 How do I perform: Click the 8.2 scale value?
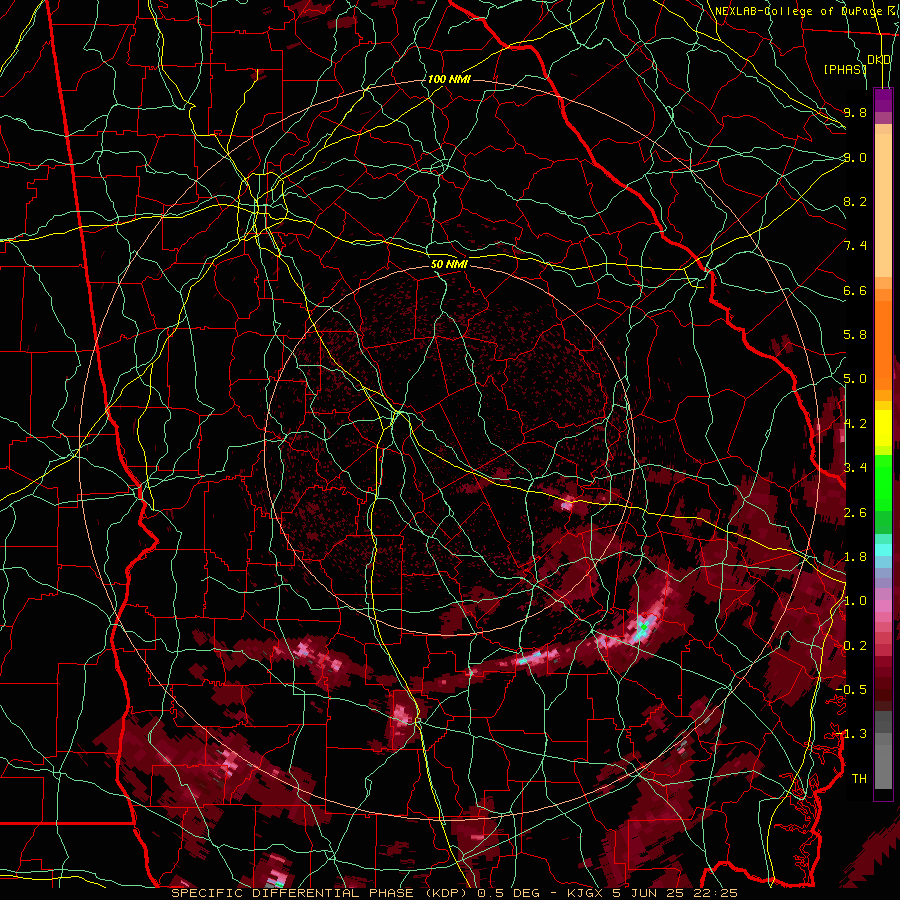coord(855,201)
